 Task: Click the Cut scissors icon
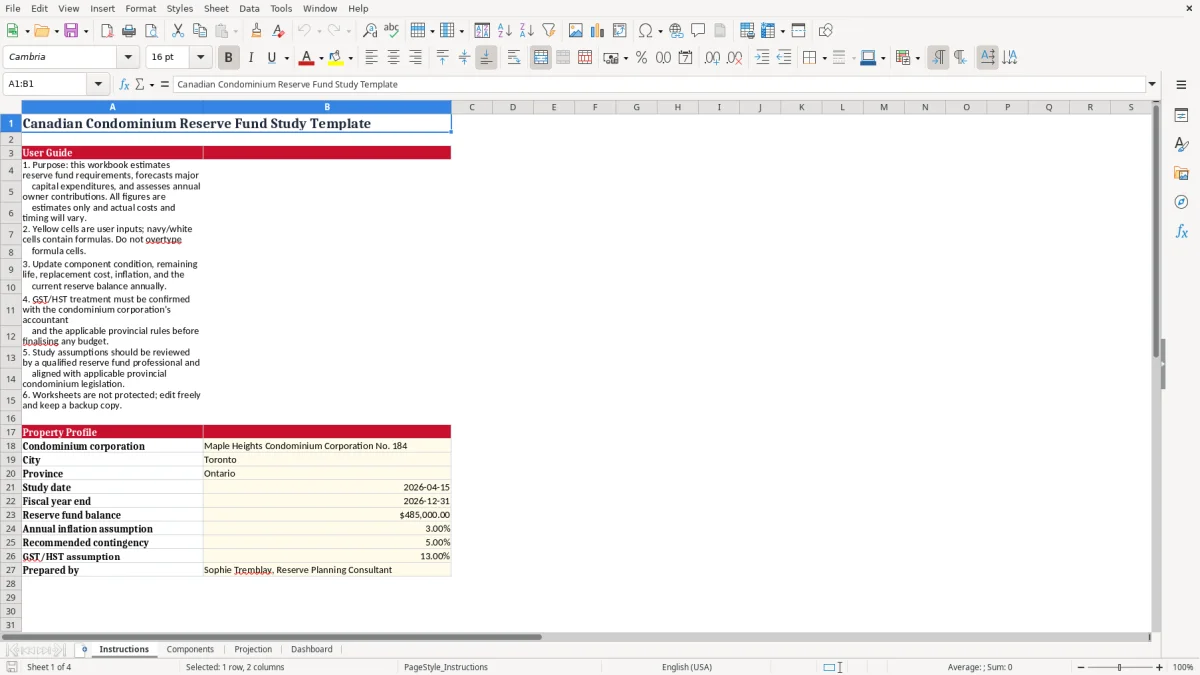click(177, 31)
